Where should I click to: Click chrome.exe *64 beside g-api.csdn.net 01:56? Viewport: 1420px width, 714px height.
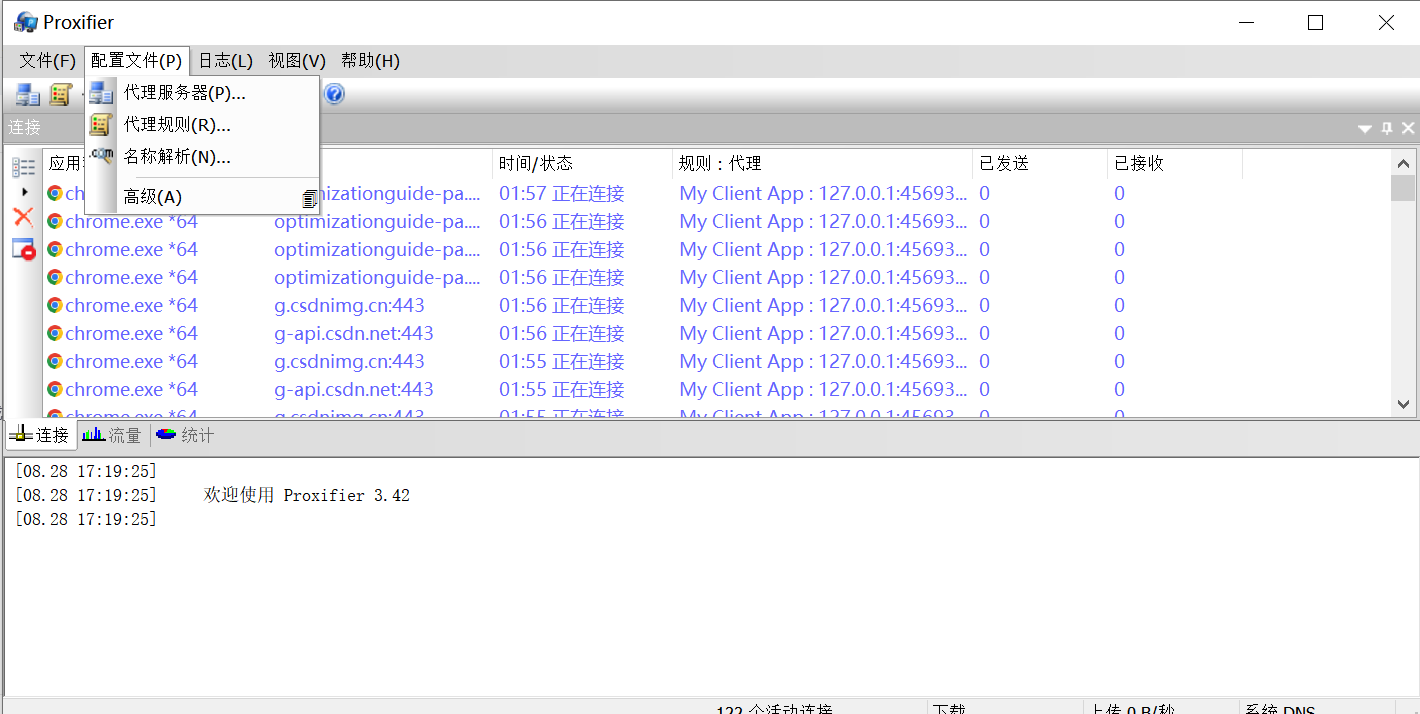(x=131, y=333)
